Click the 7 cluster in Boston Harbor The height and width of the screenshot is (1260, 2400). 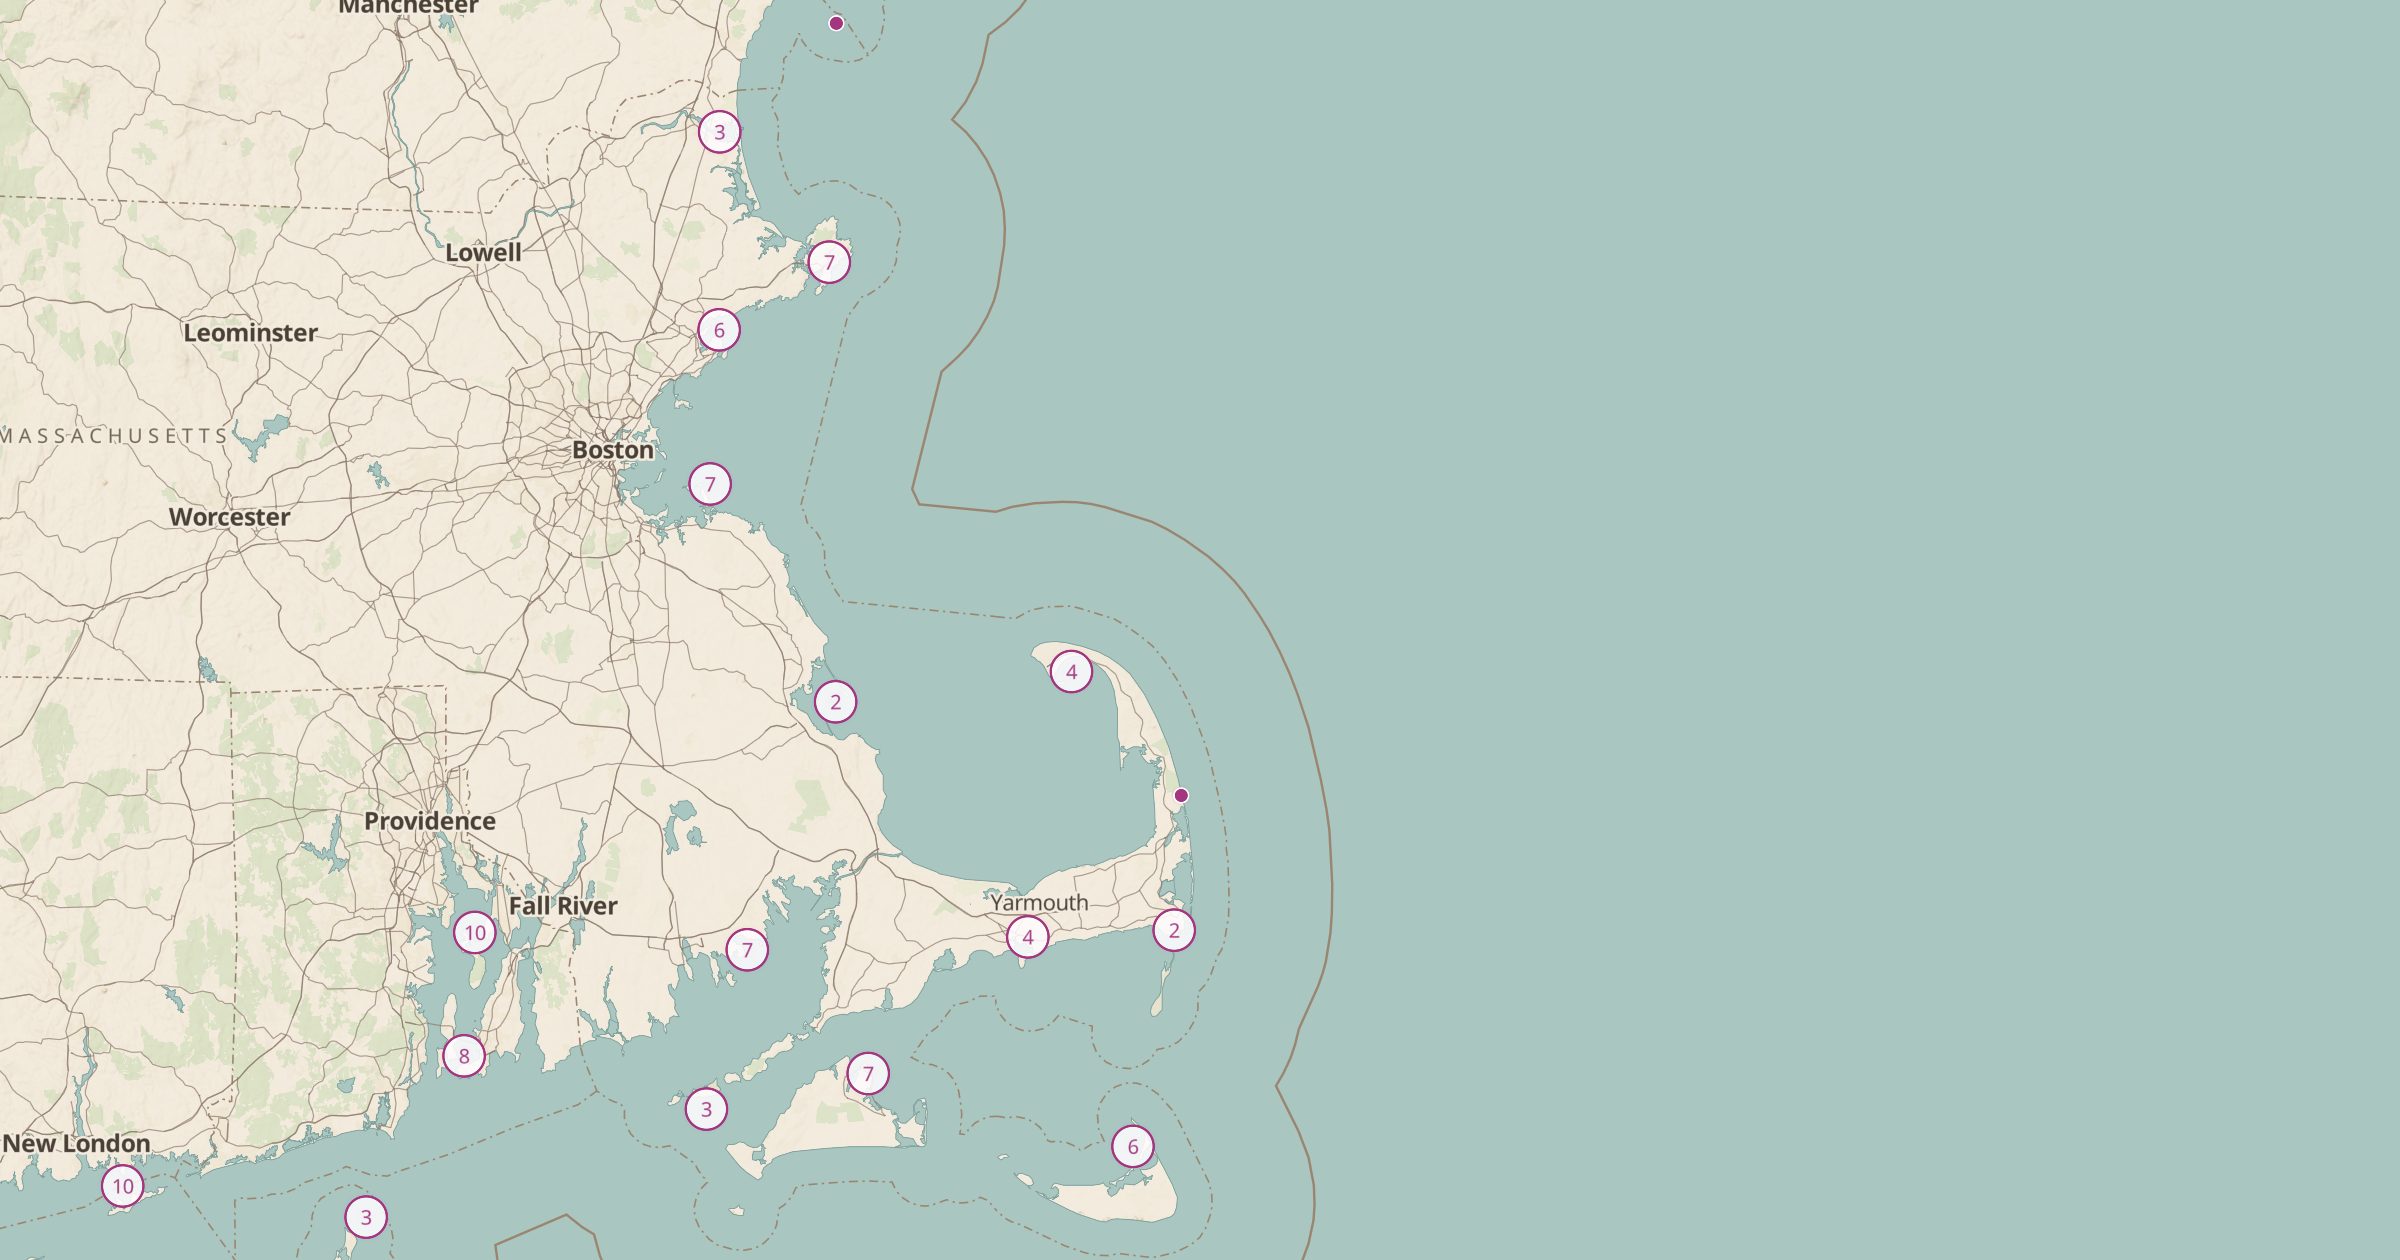[710, 485]
